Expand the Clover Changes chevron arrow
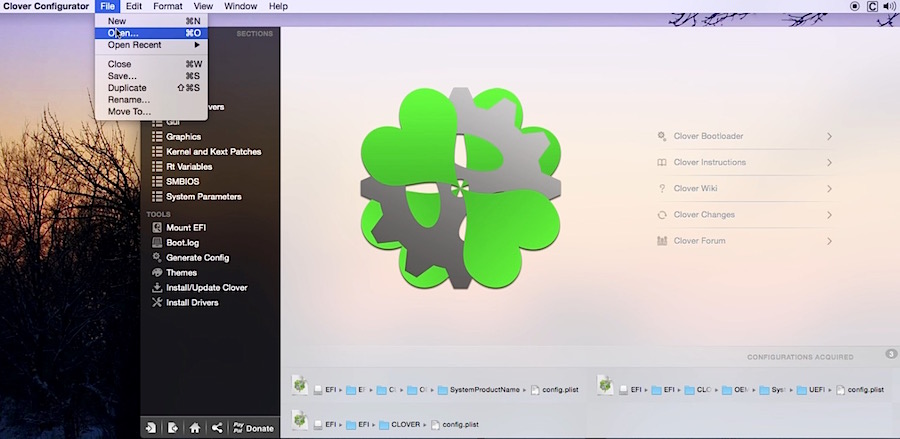The image size is (900, 439). tap(829, 215)
